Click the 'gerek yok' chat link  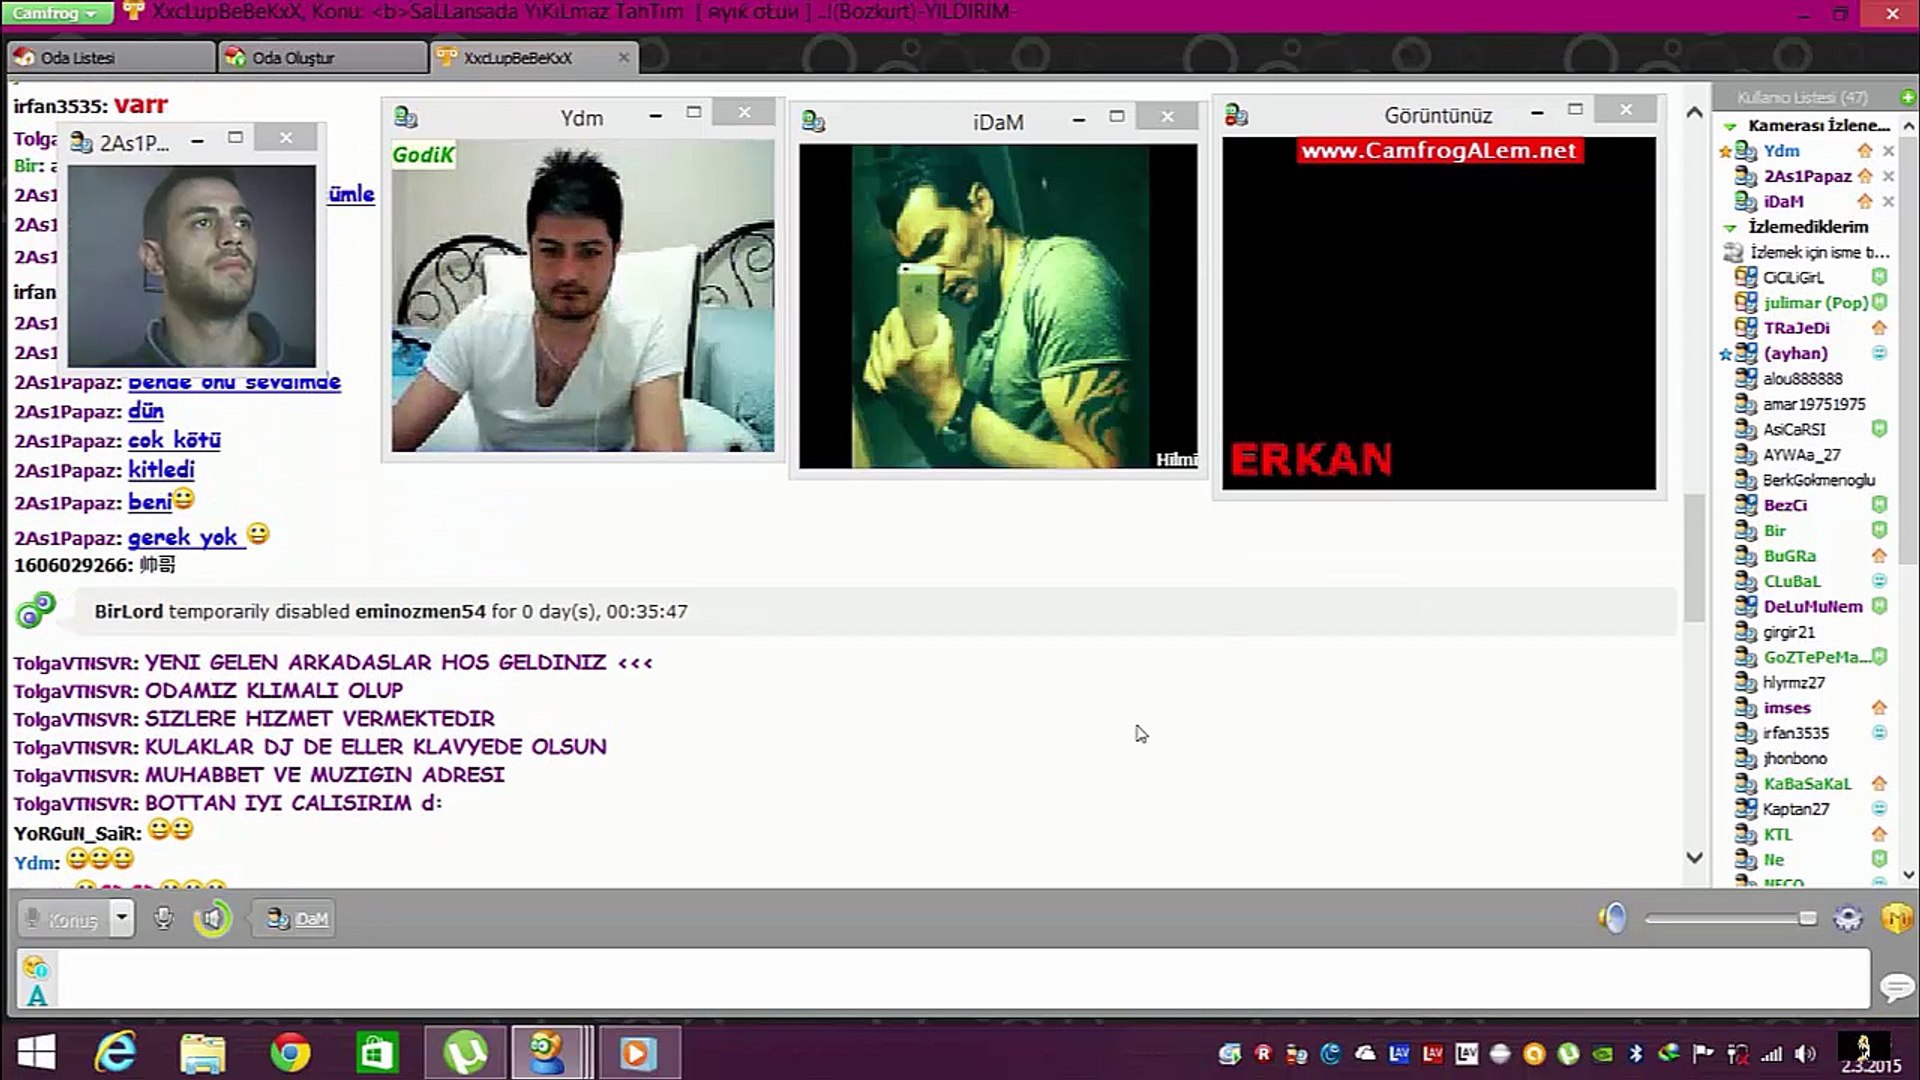tap(183, 538)
